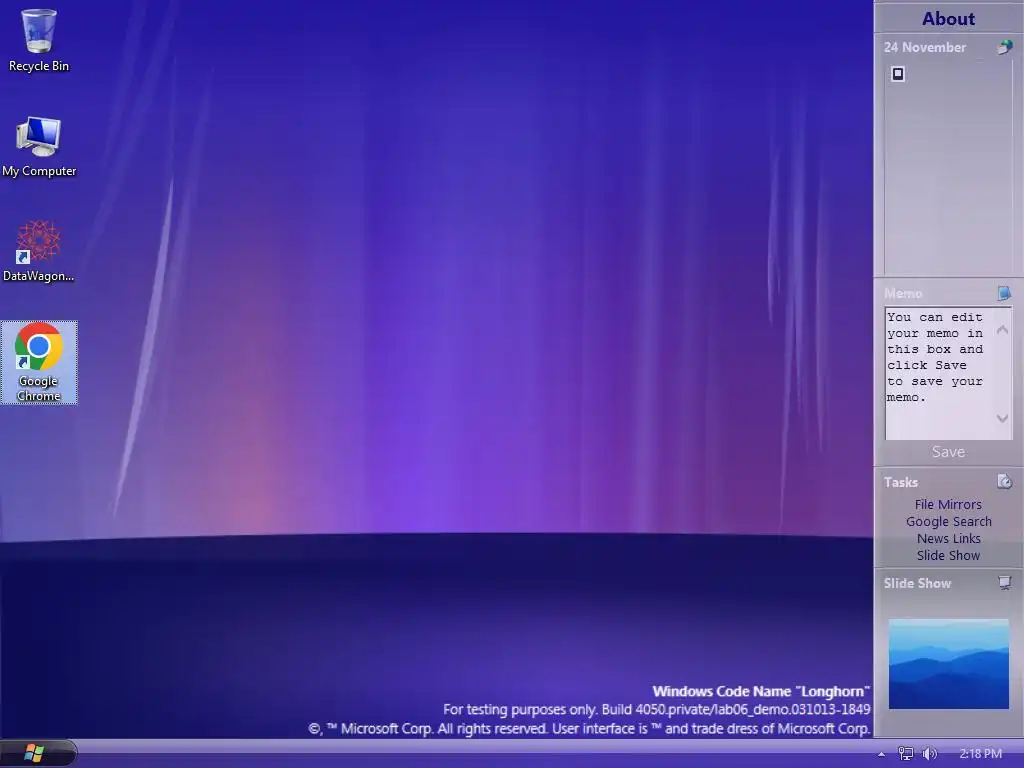This screenshot has width=1024, height=768.
Task: Click the Slide Show tile heading
Action: pyautogui.click(x=918, y=583)
